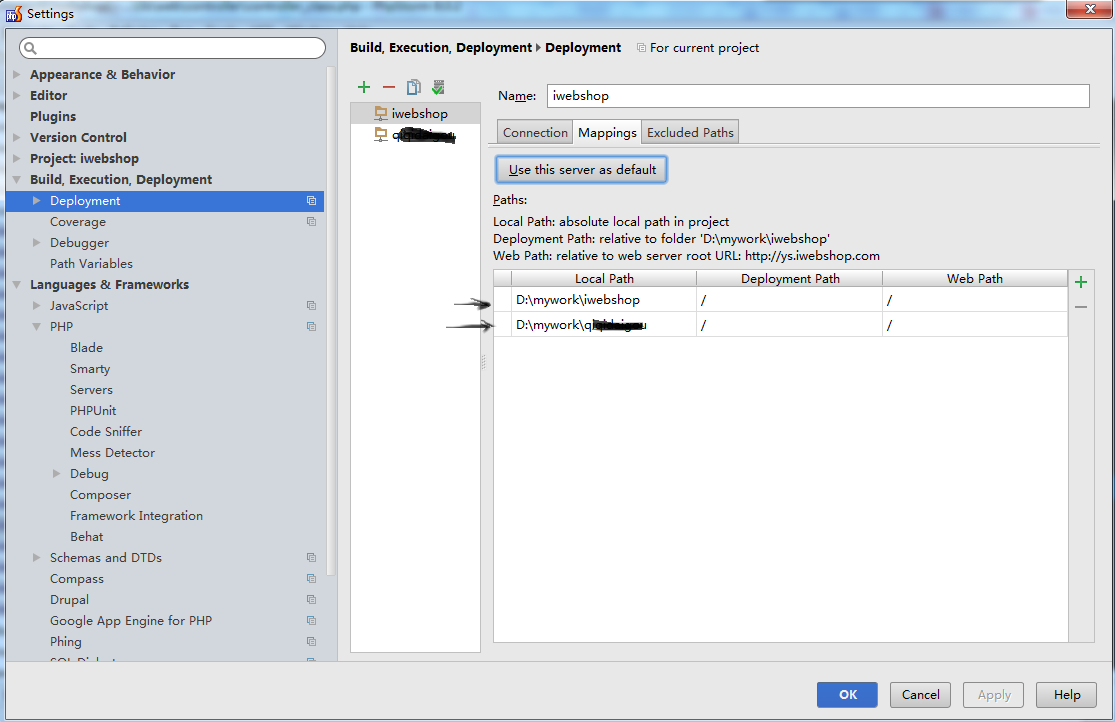This screenshot has height=722, width=1115.
Task: Click the search field above the settings tree
Action: coord(171,47)
